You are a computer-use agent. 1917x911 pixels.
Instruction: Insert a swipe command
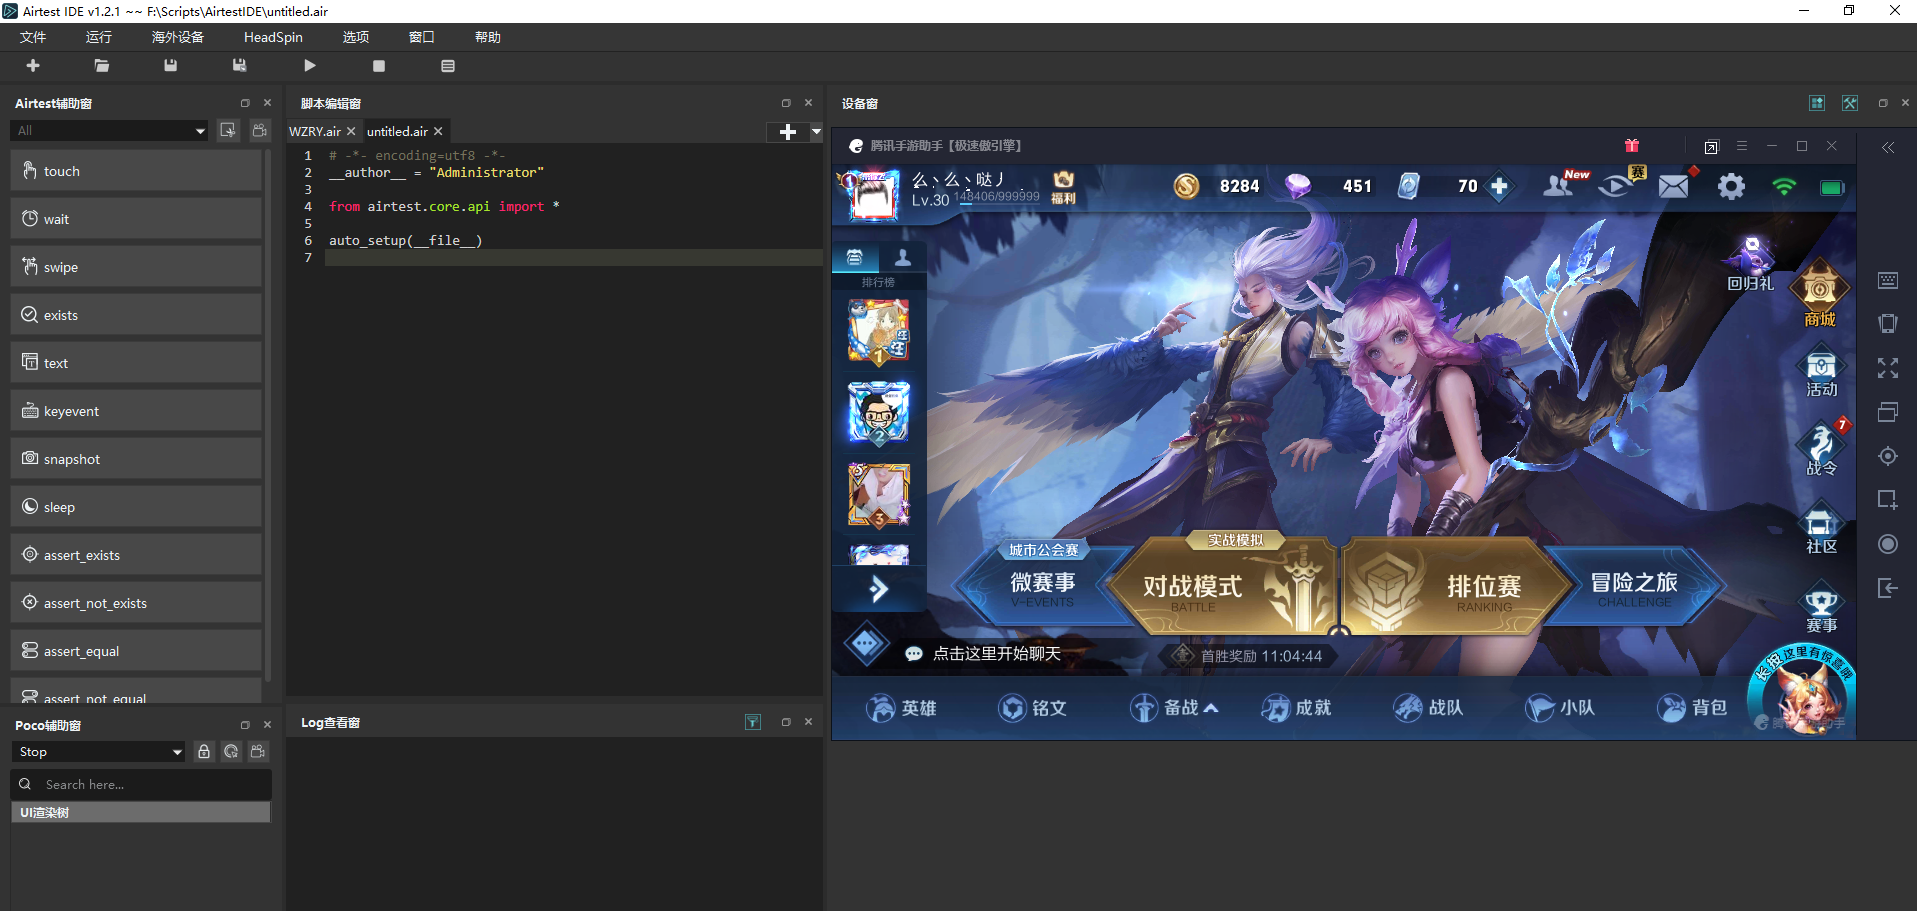(136, 267)
